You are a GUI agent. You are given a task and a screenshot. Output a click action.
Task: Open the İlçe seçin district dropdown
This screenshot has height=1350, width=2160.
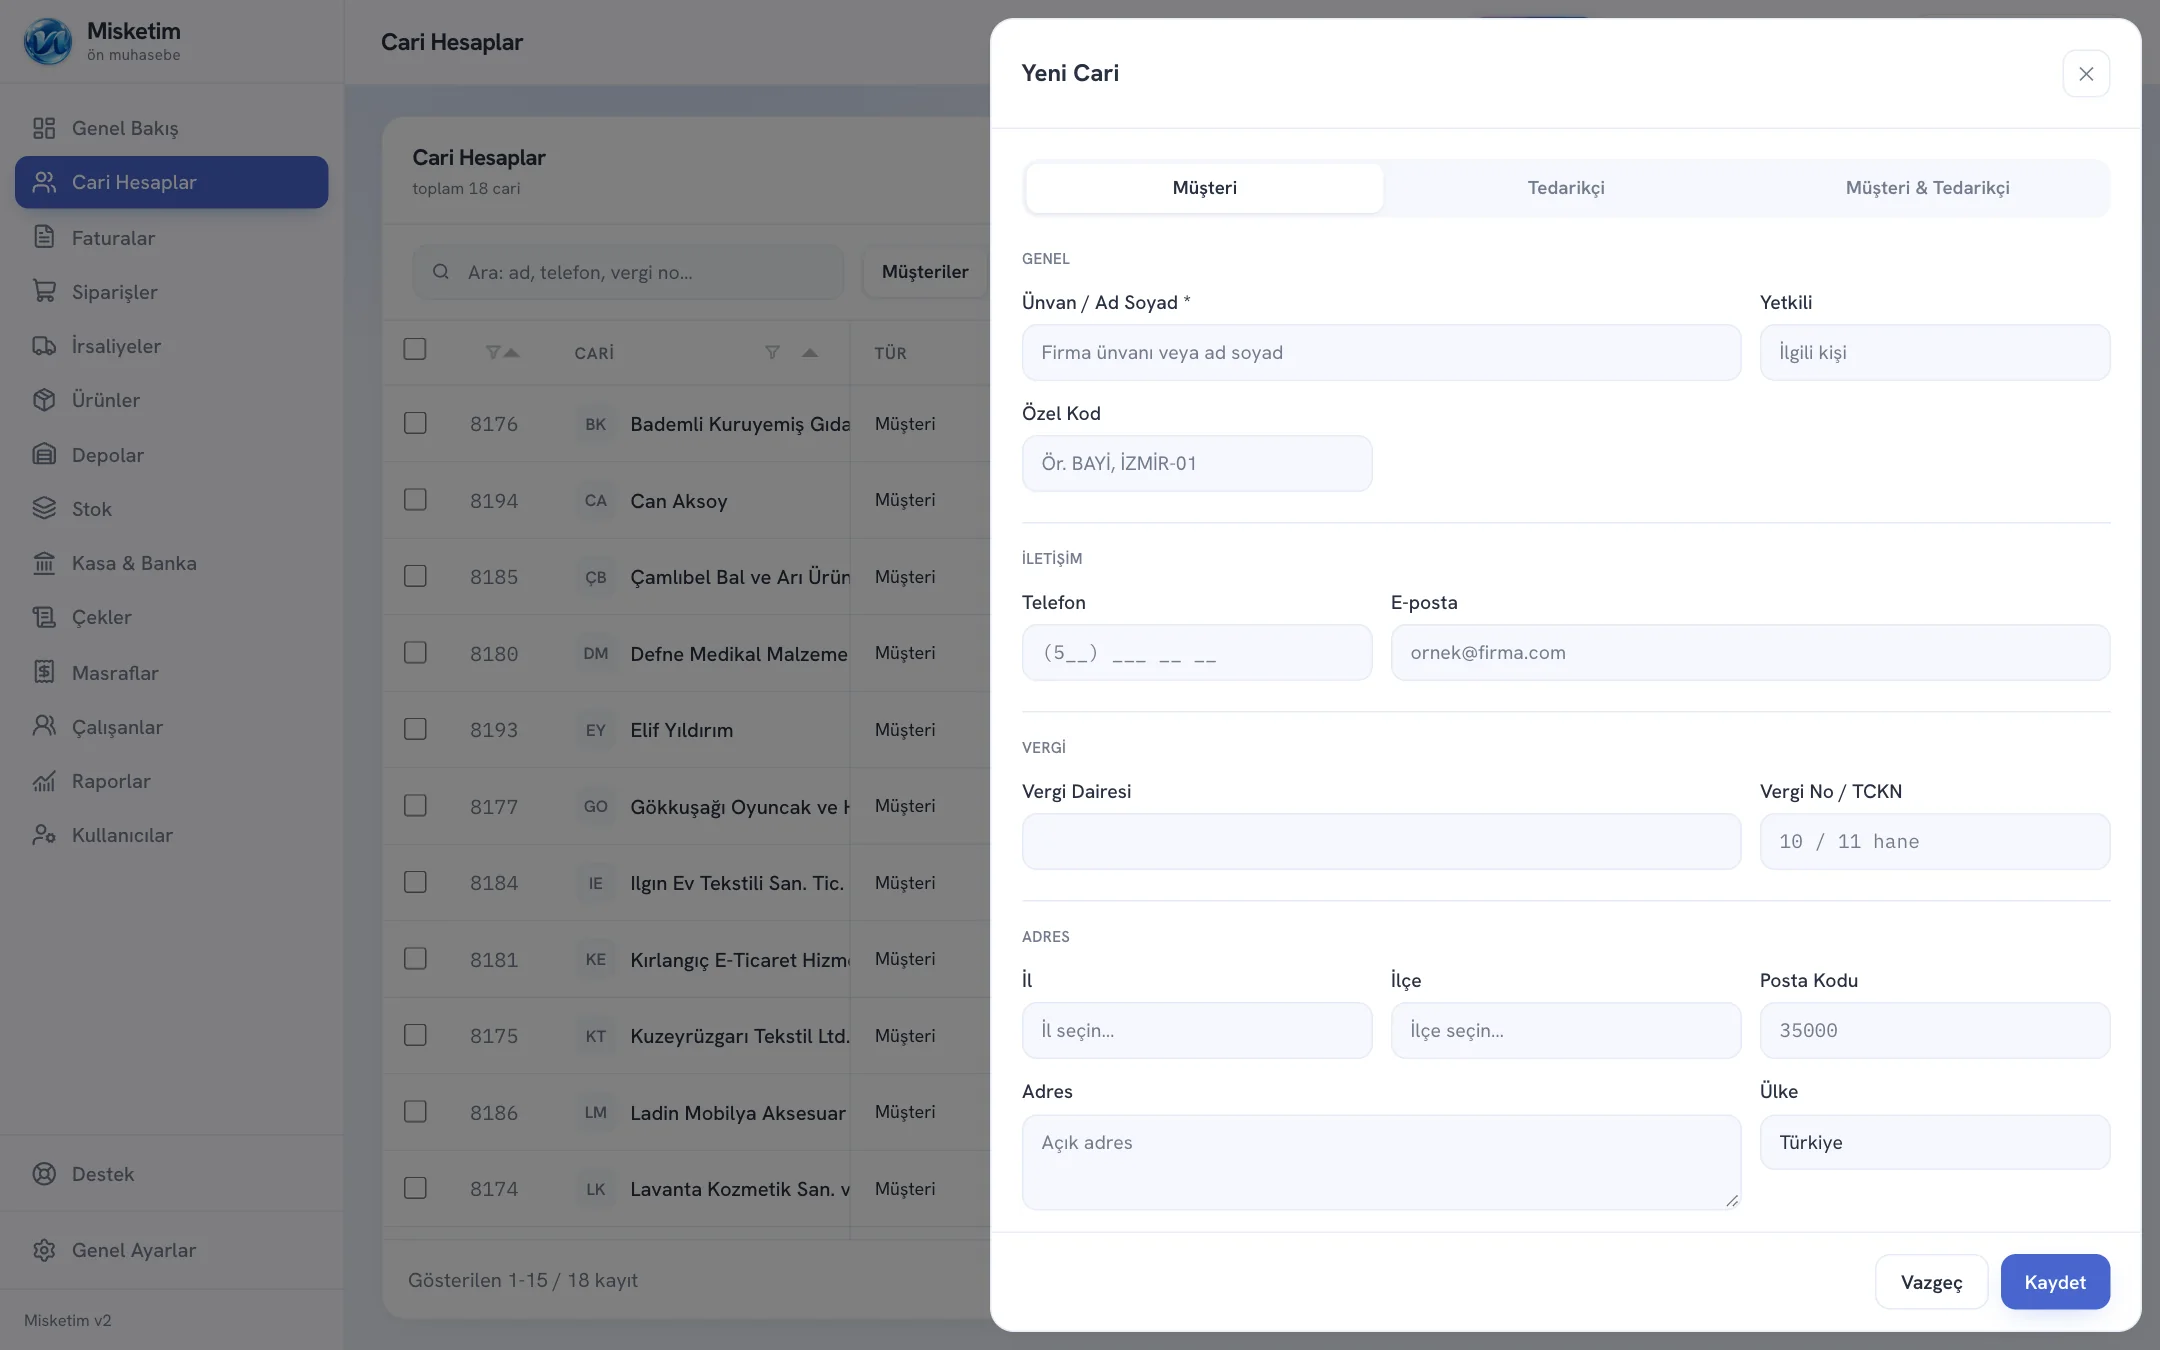tap(1566, 1030)
